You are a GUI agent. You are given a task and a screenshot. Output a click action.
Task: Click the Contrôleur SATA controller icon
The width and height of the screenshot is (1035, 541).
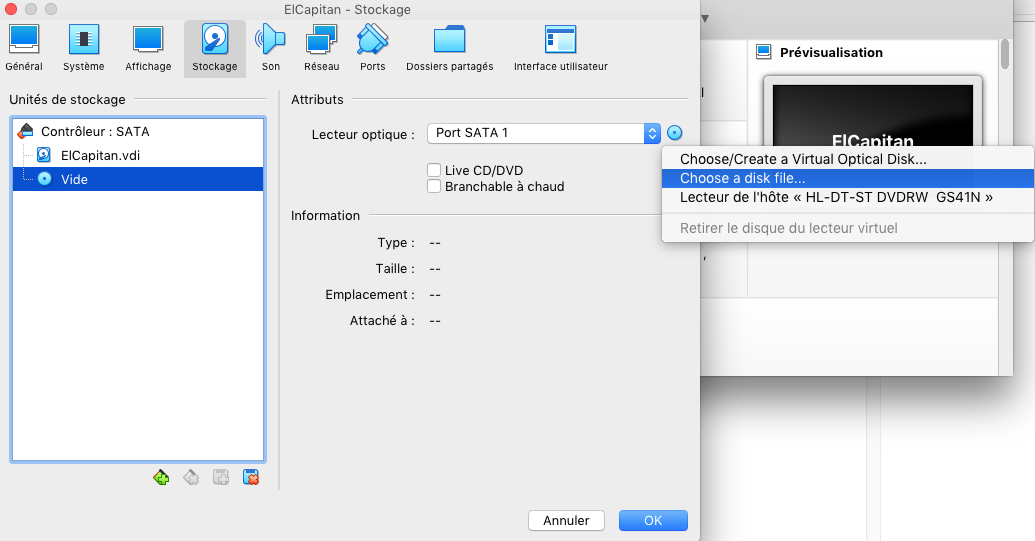[26, 131]
